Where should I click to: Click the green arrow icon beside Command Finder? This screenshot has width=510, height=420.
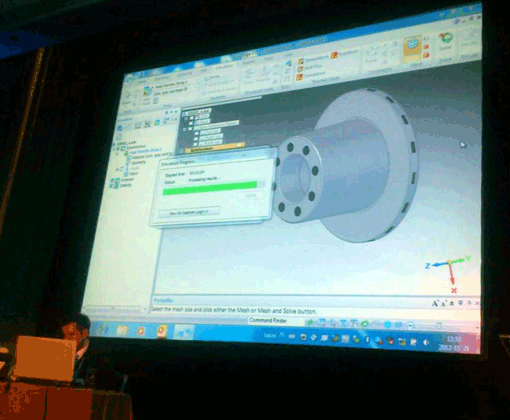coord(311,322)
